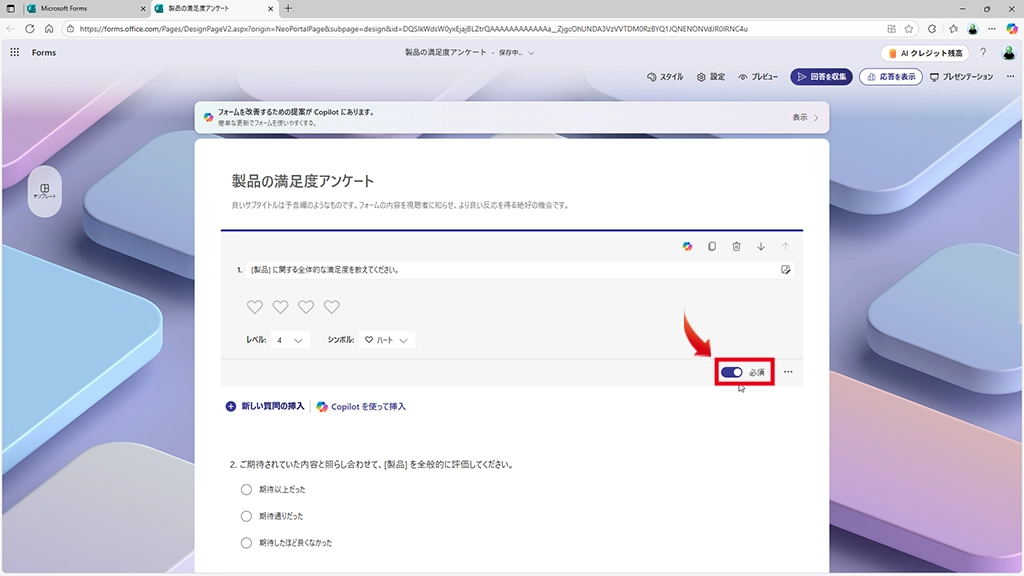Open the テンプレート side panel icon

click(x=44, y=190)
